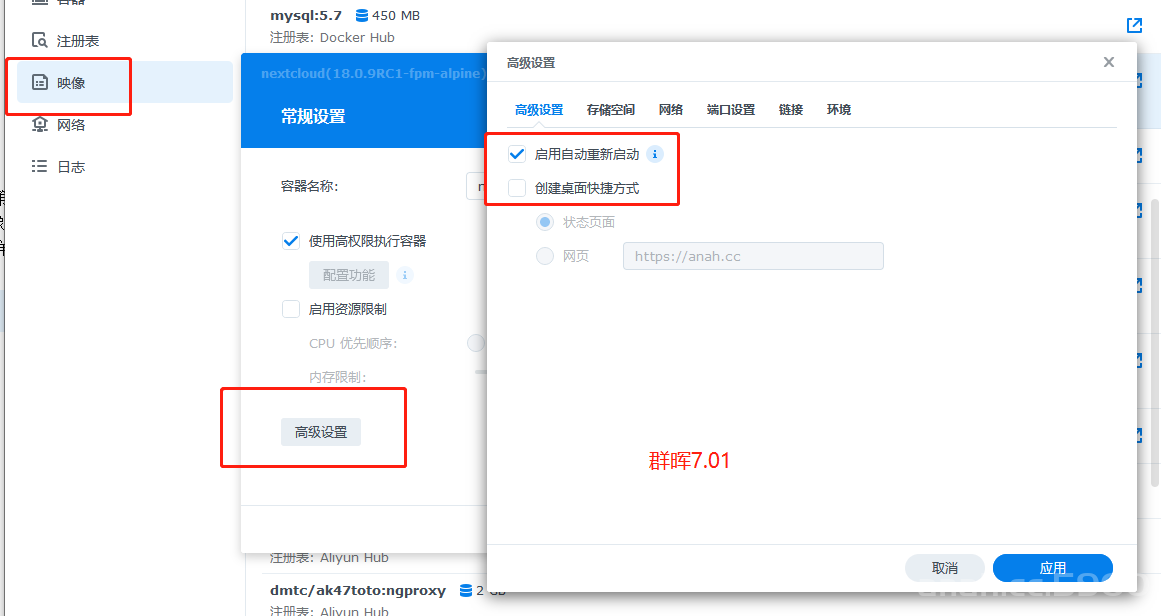The height and width of the screenshot is (616, 1169).
Task: Click the 高级设置 button in 常规设置
Action: pyautogui.click(x=321, y=432)
